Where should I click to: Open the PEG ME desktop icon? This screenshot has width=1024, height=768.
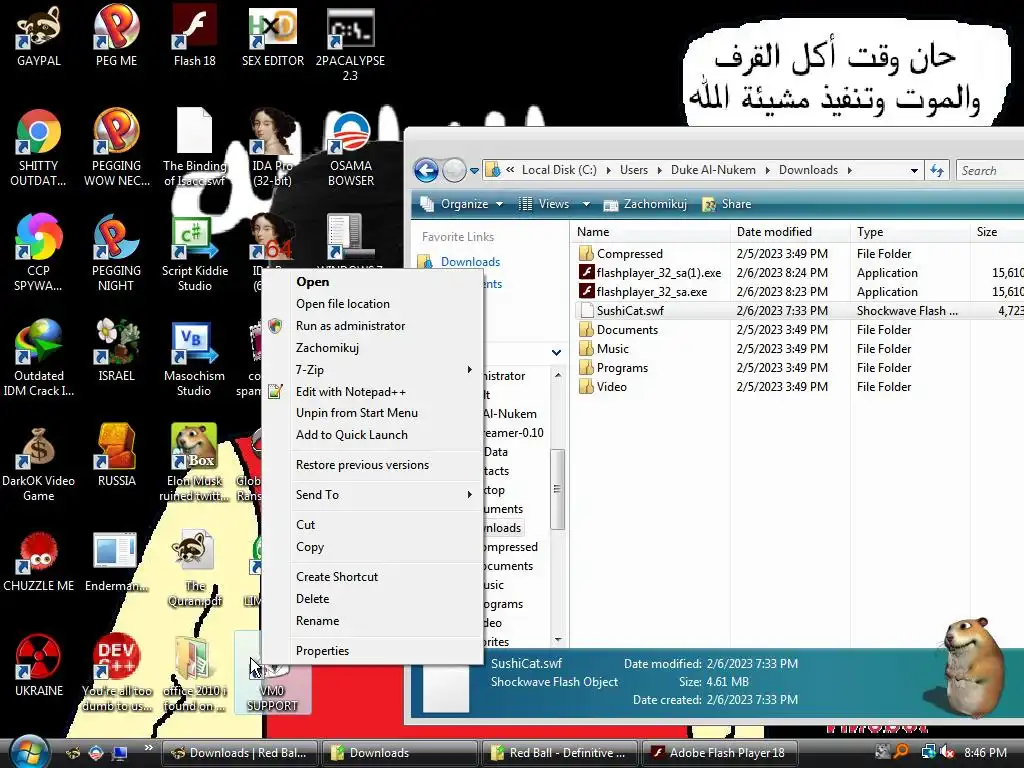click(x=116, y=37)
